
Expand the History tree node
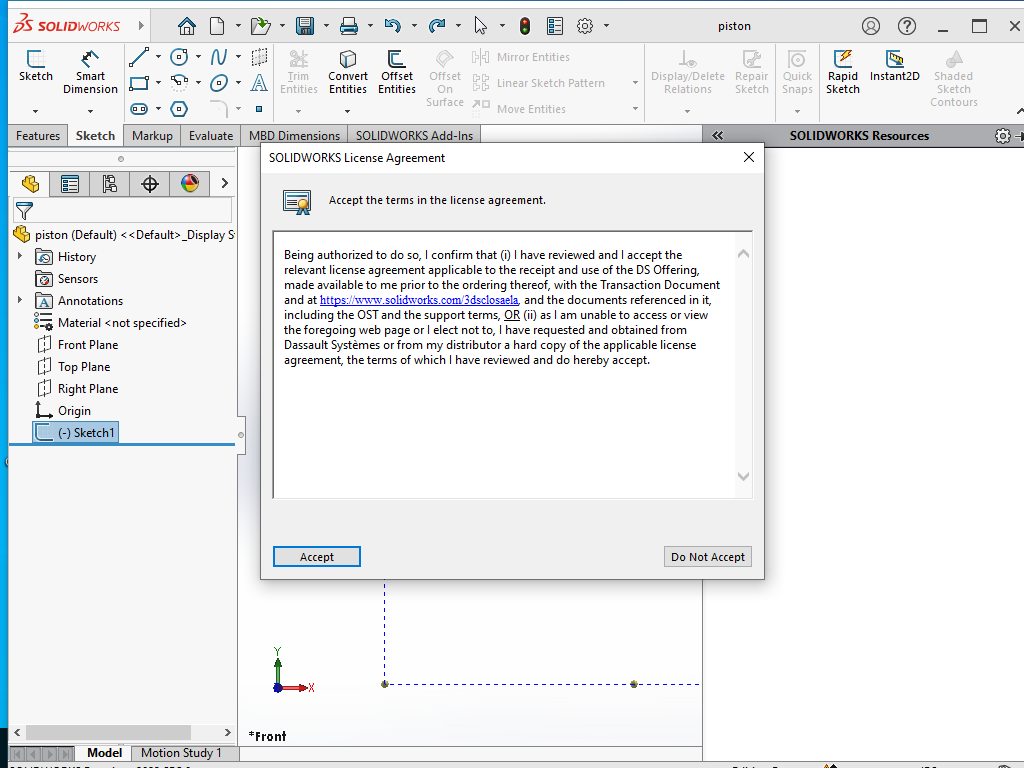(20, 256)
